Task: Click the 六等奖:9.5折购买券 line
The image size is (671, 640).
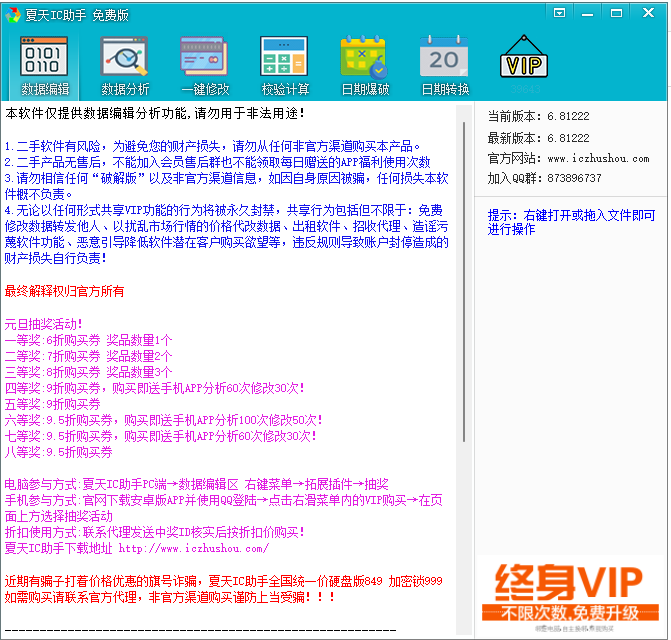Action: point(163,420)
